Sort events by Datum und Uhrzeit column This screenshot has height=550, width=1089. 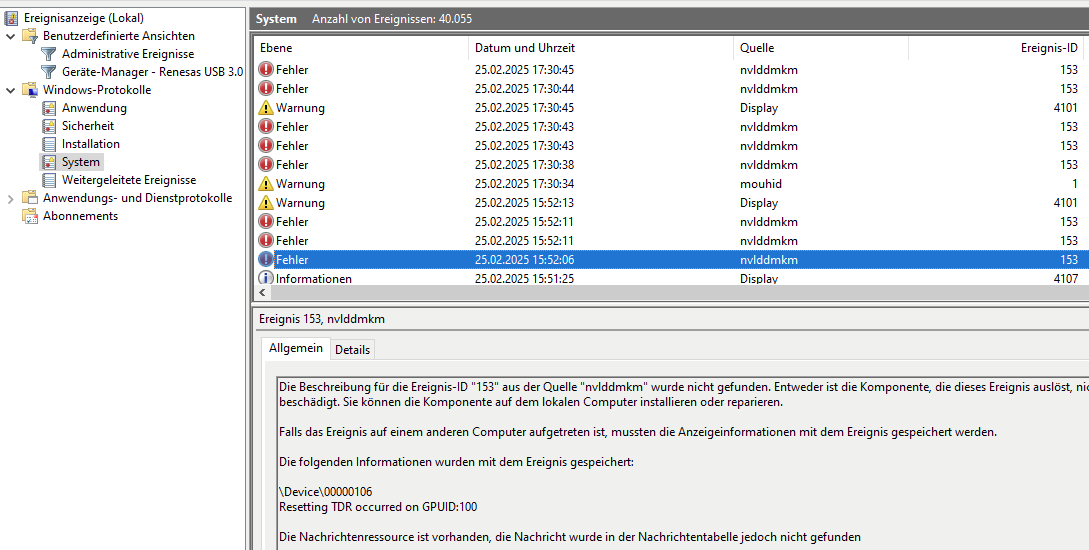[x=601, y=48]
